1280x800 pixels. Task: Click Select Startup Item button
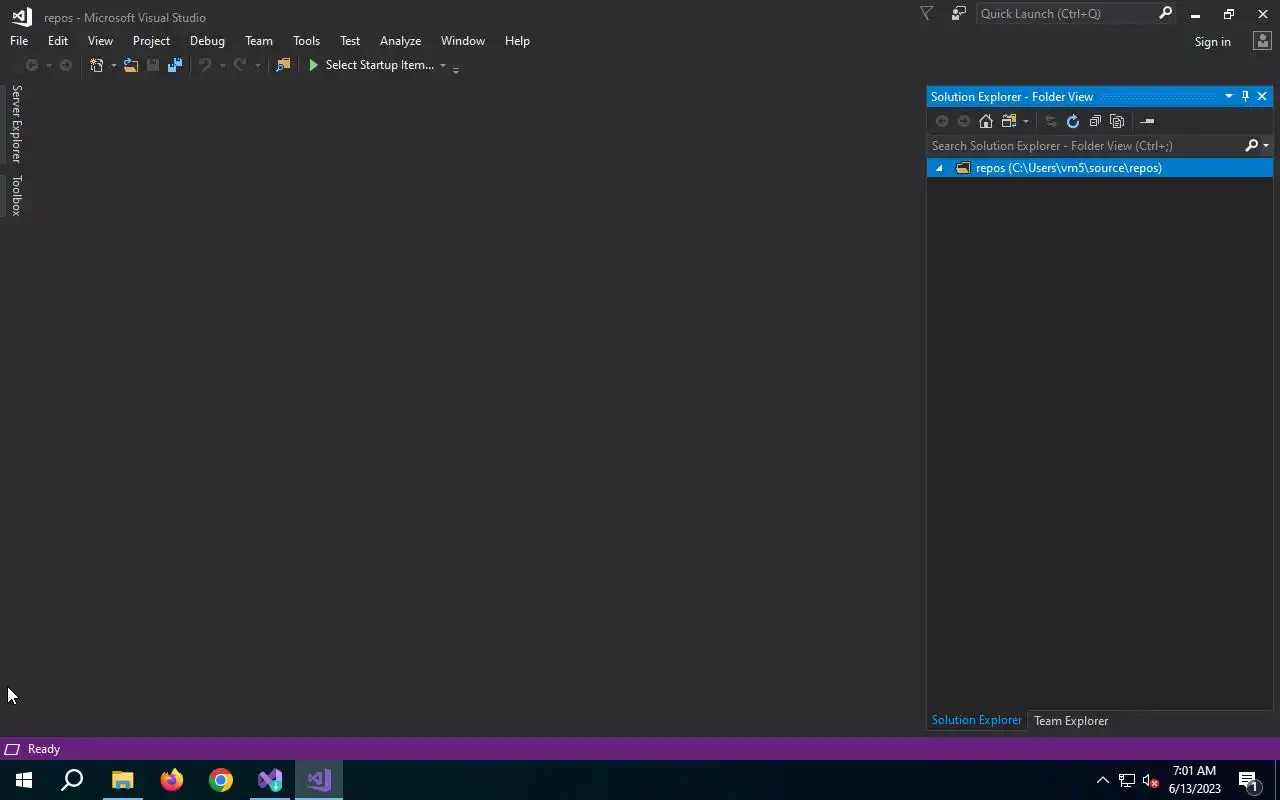[380, 65]
